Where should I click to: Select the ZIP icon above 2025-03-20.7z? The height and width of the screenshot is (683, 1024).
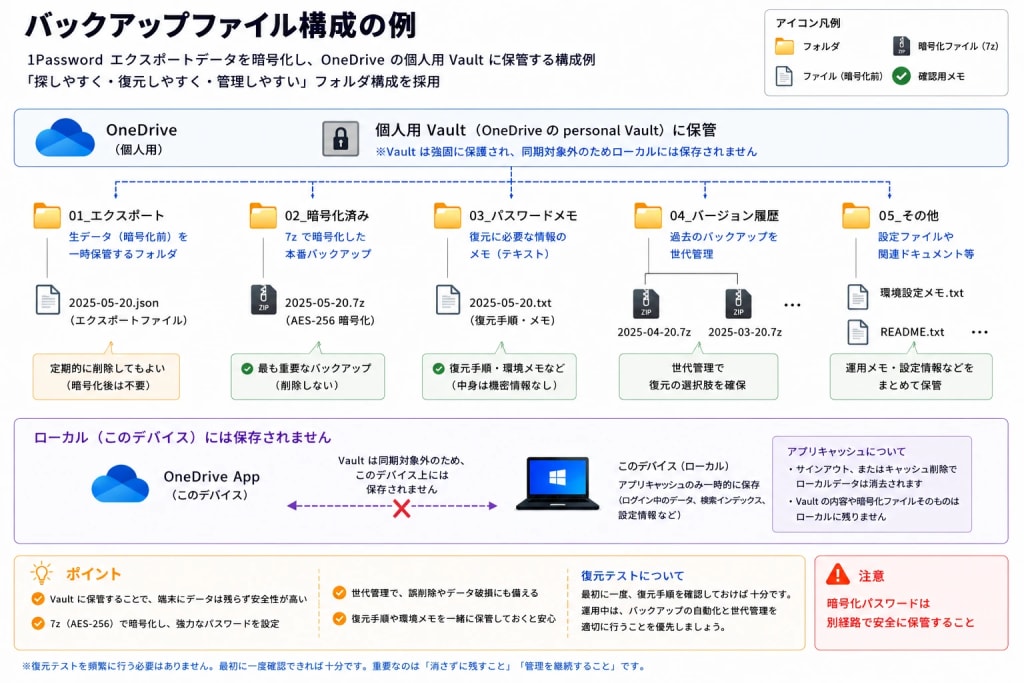tap(738, 304)
